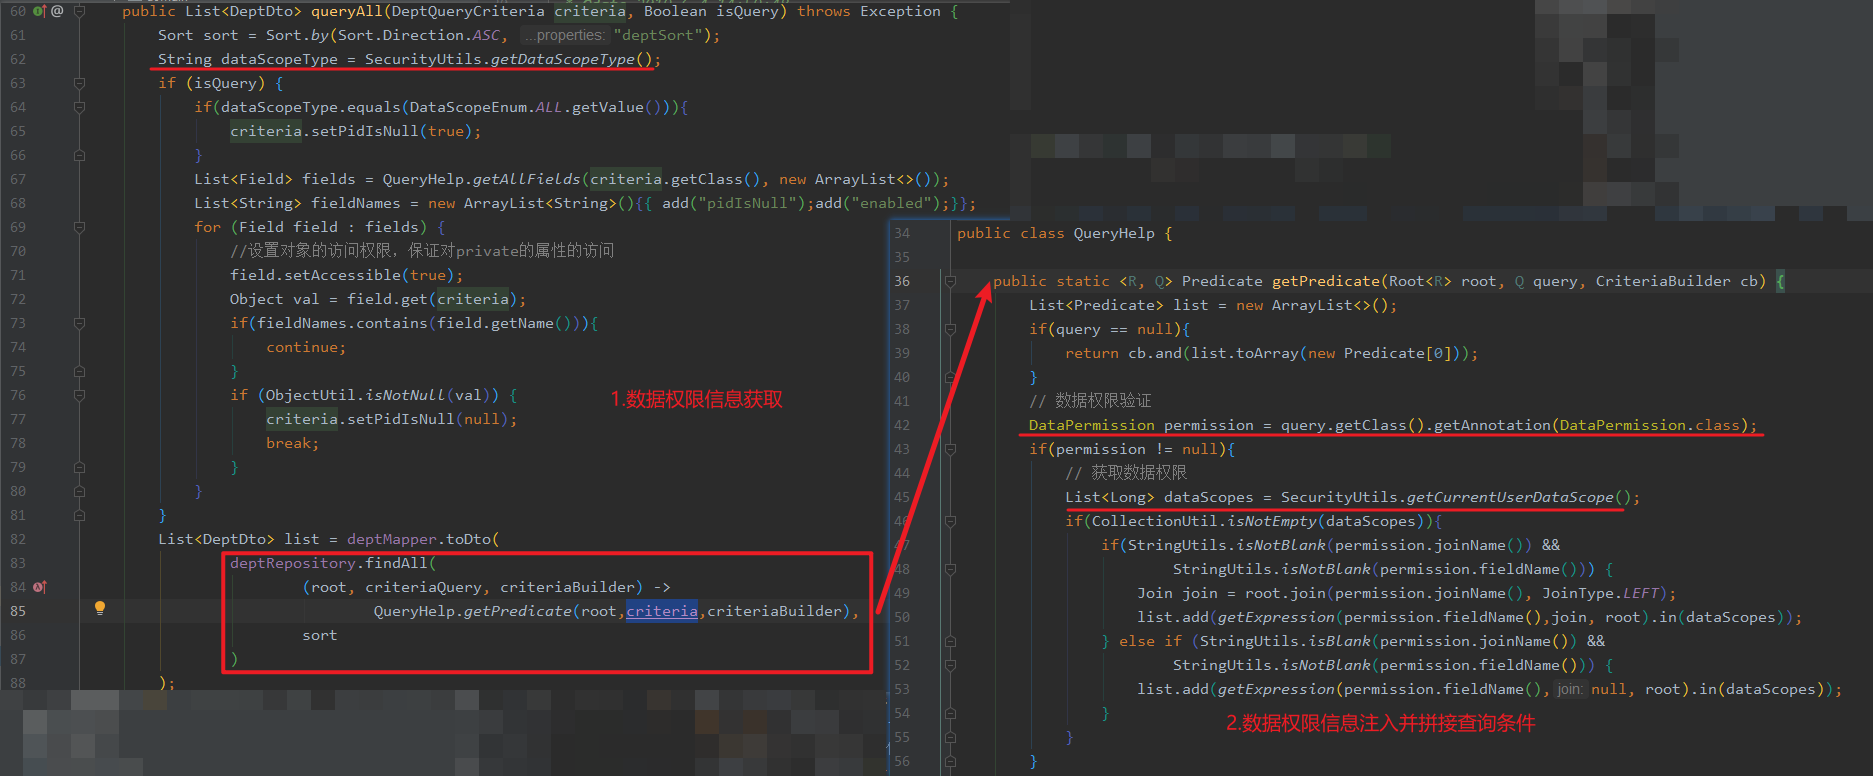Click the fold end marker at line 79
This screenshot has width=1873, height=776.
point(80,467)
